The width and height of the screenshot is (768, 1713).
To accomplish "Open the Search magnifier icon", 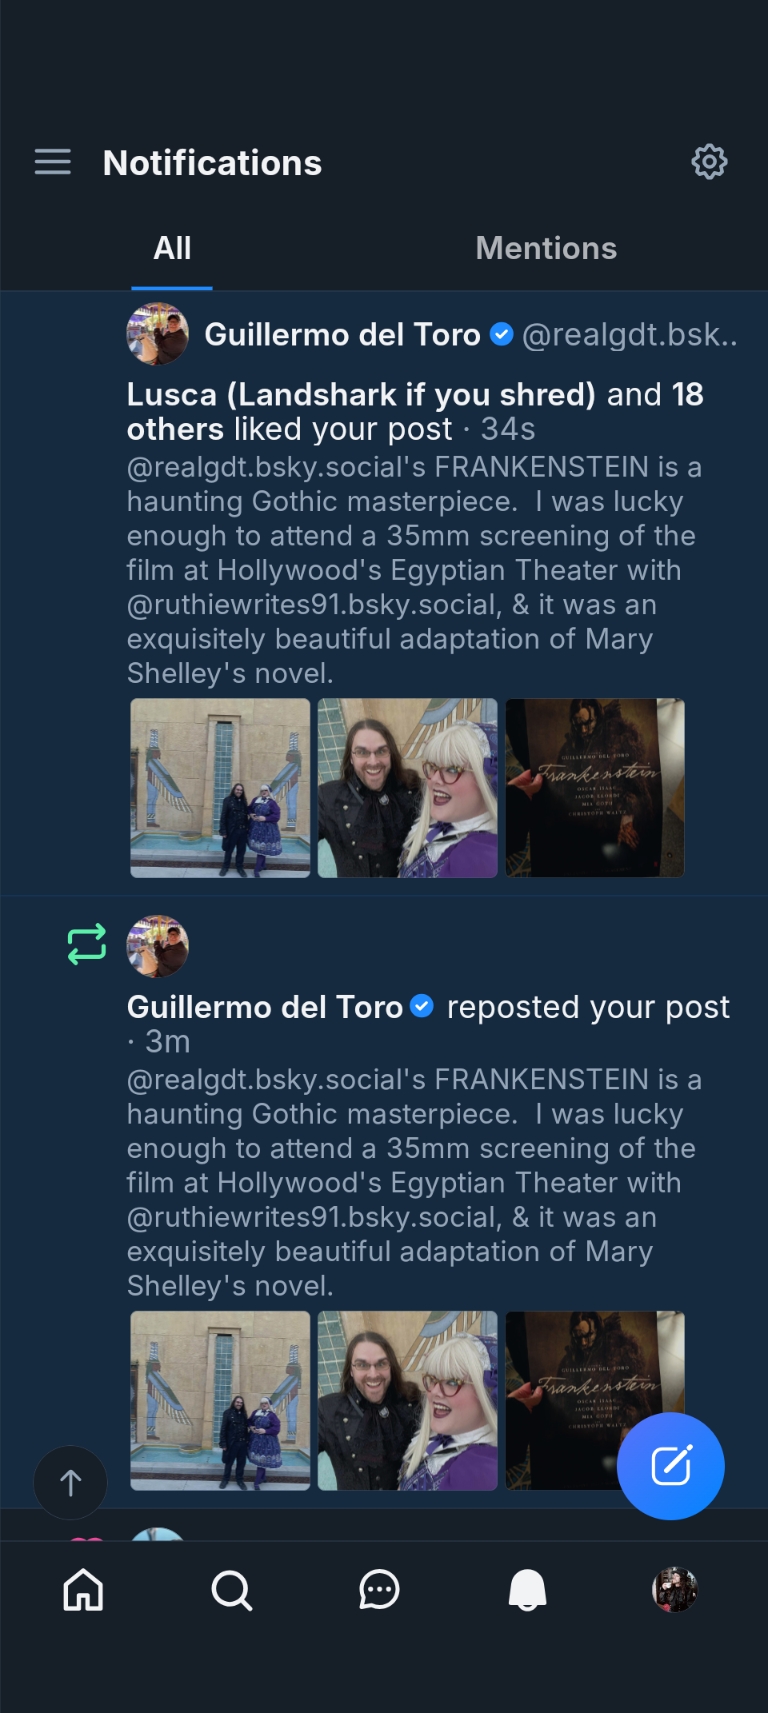I will pos(231,1589).
